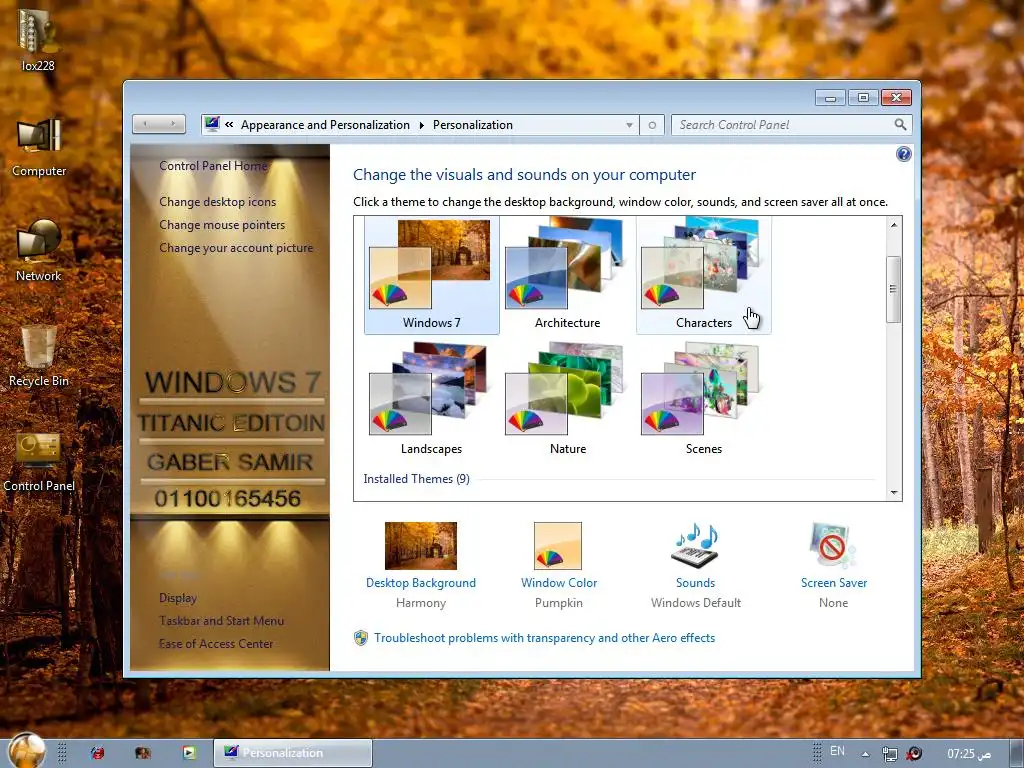Click the network tray icon
Screen dimensions: 1024x768
click(889, 754)
